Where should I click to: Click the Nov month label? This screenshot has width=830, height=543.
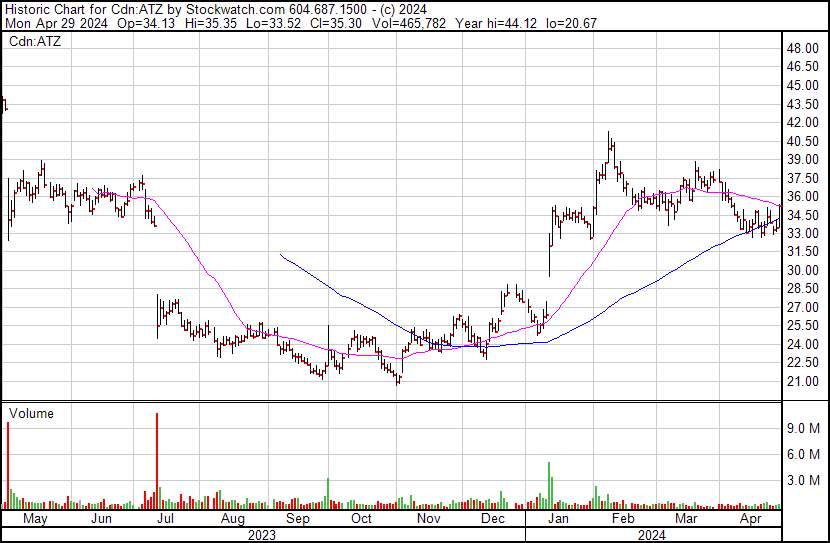click(x=429, y=519)
